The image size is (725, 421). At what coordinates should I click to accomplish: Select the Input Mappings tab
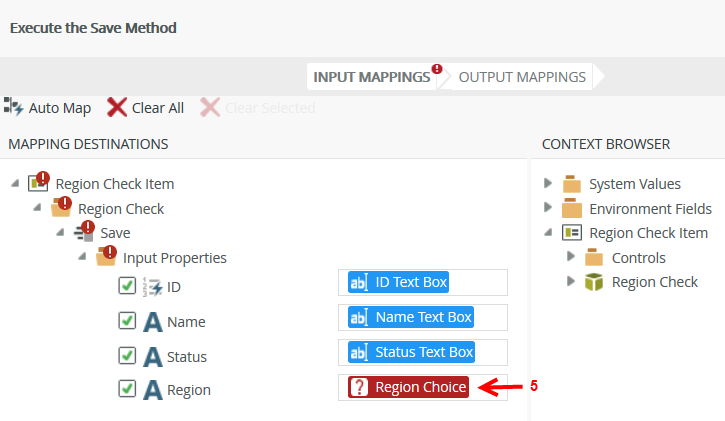[372, 77]
